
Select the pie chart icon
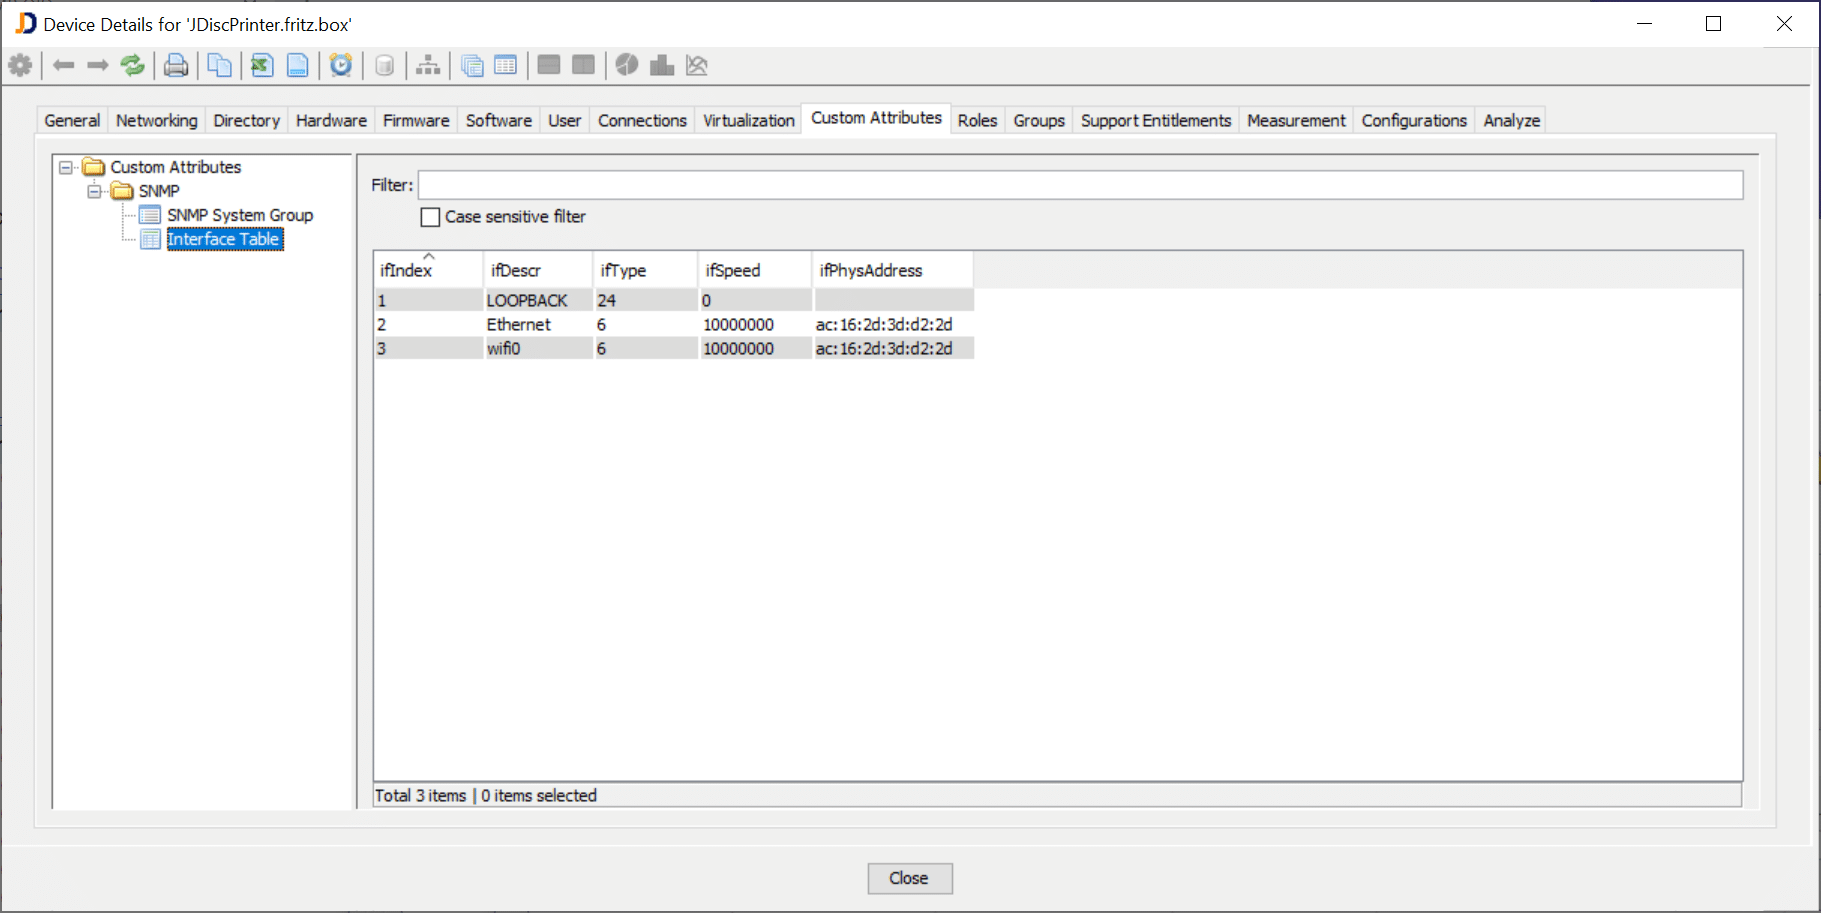627,65
